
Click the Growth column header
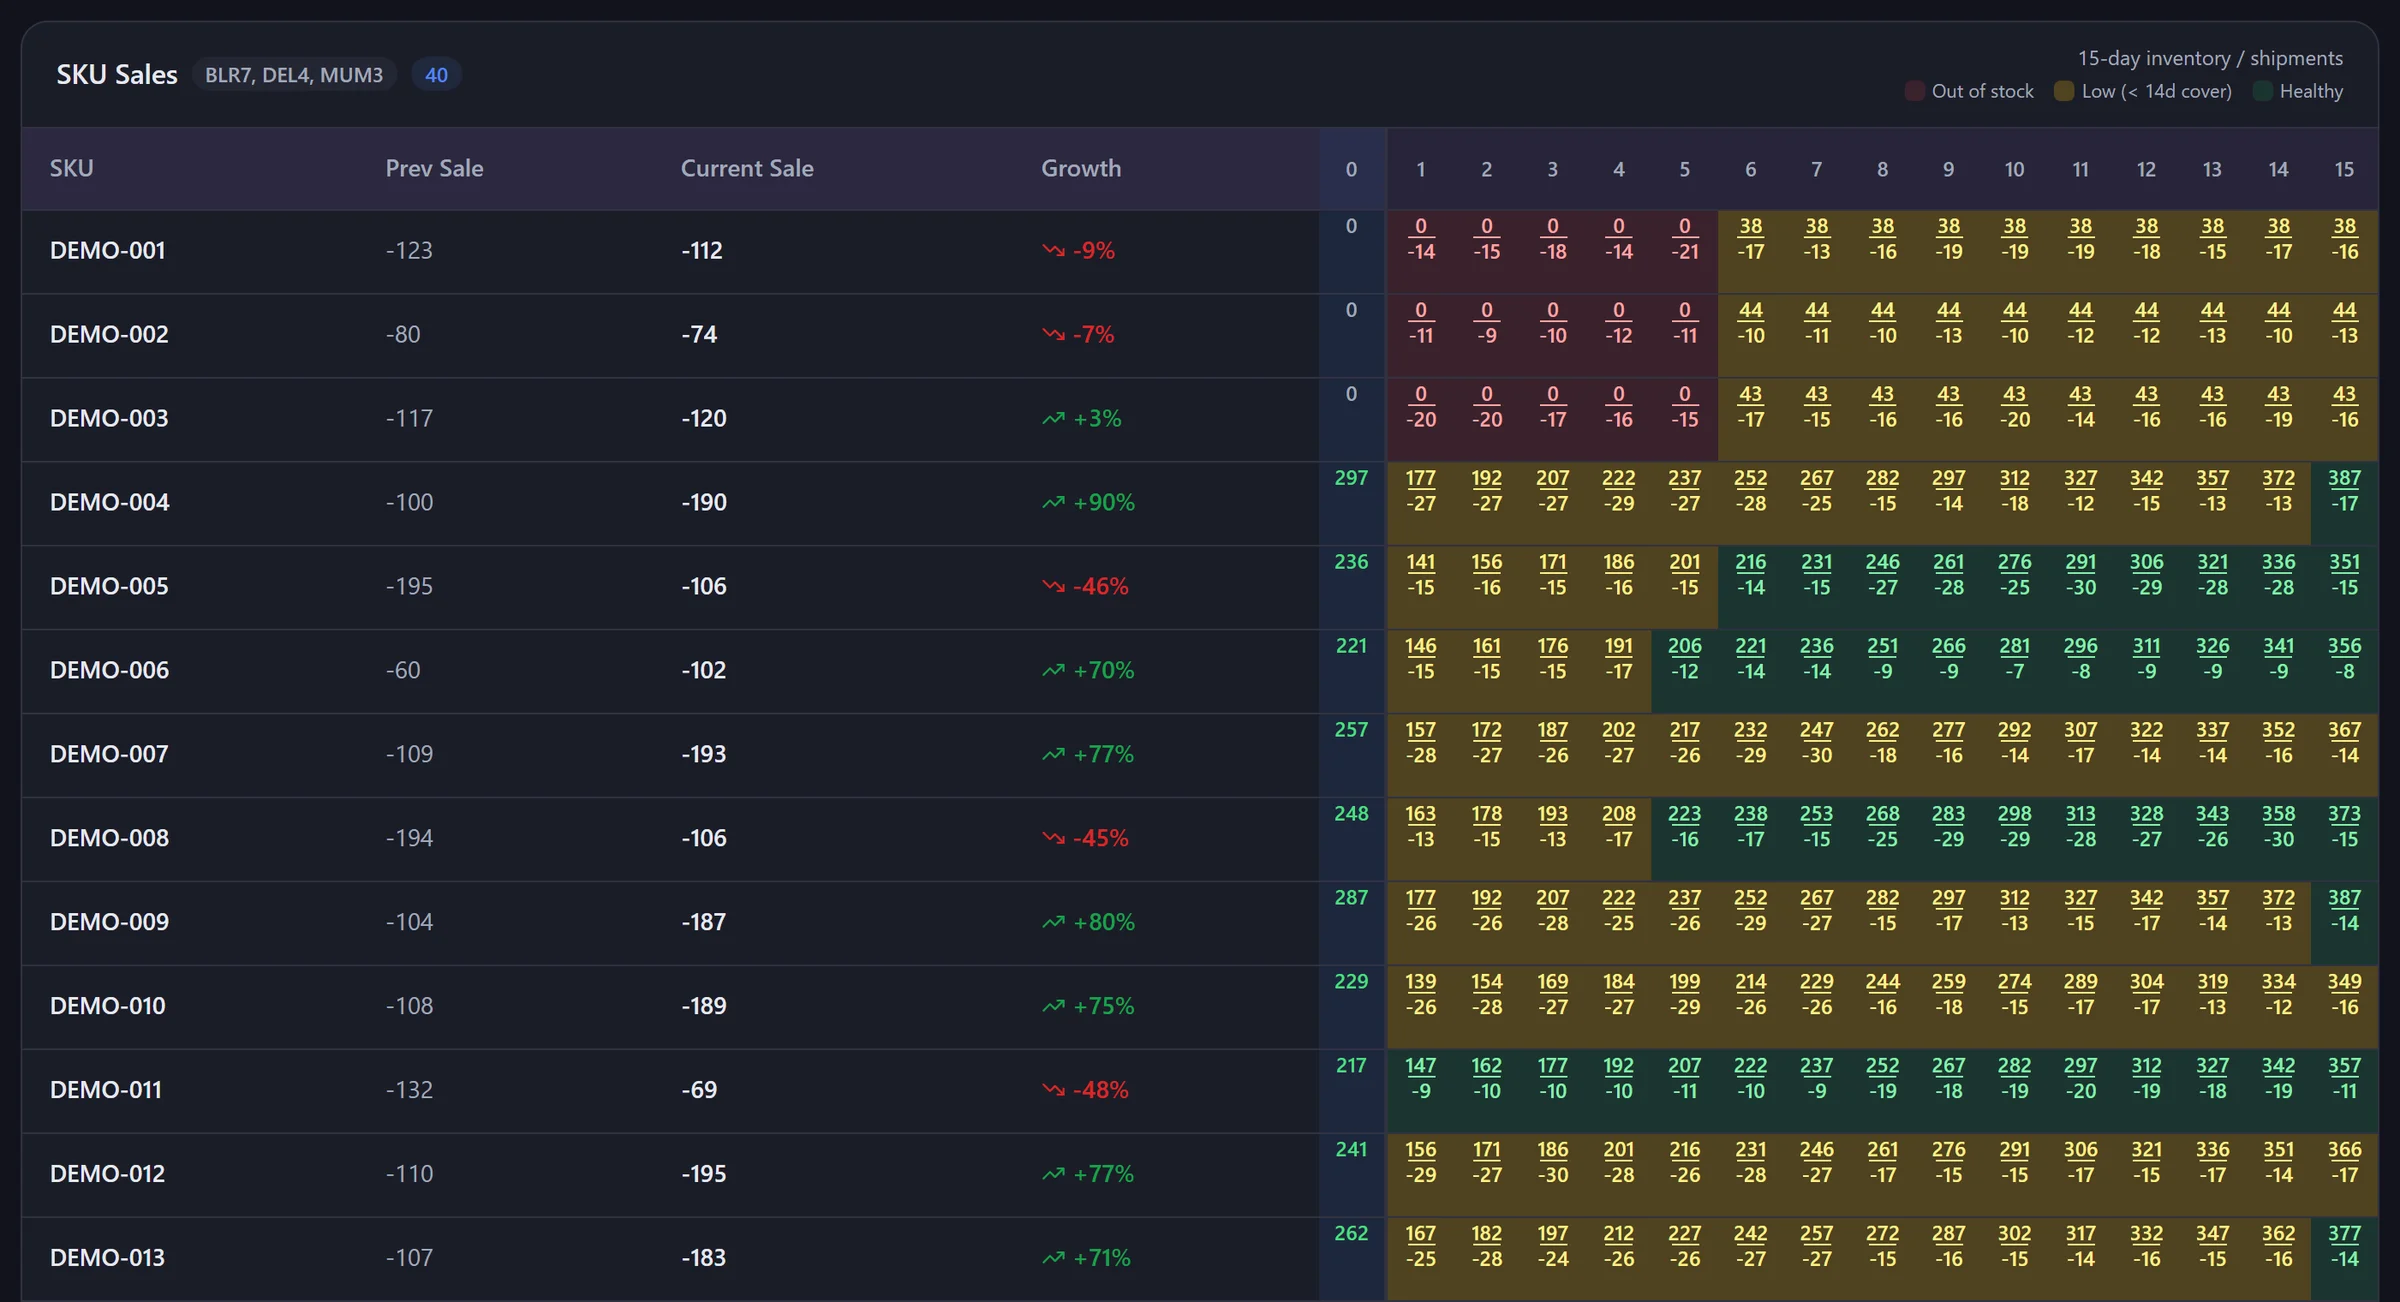[1081, 168]
